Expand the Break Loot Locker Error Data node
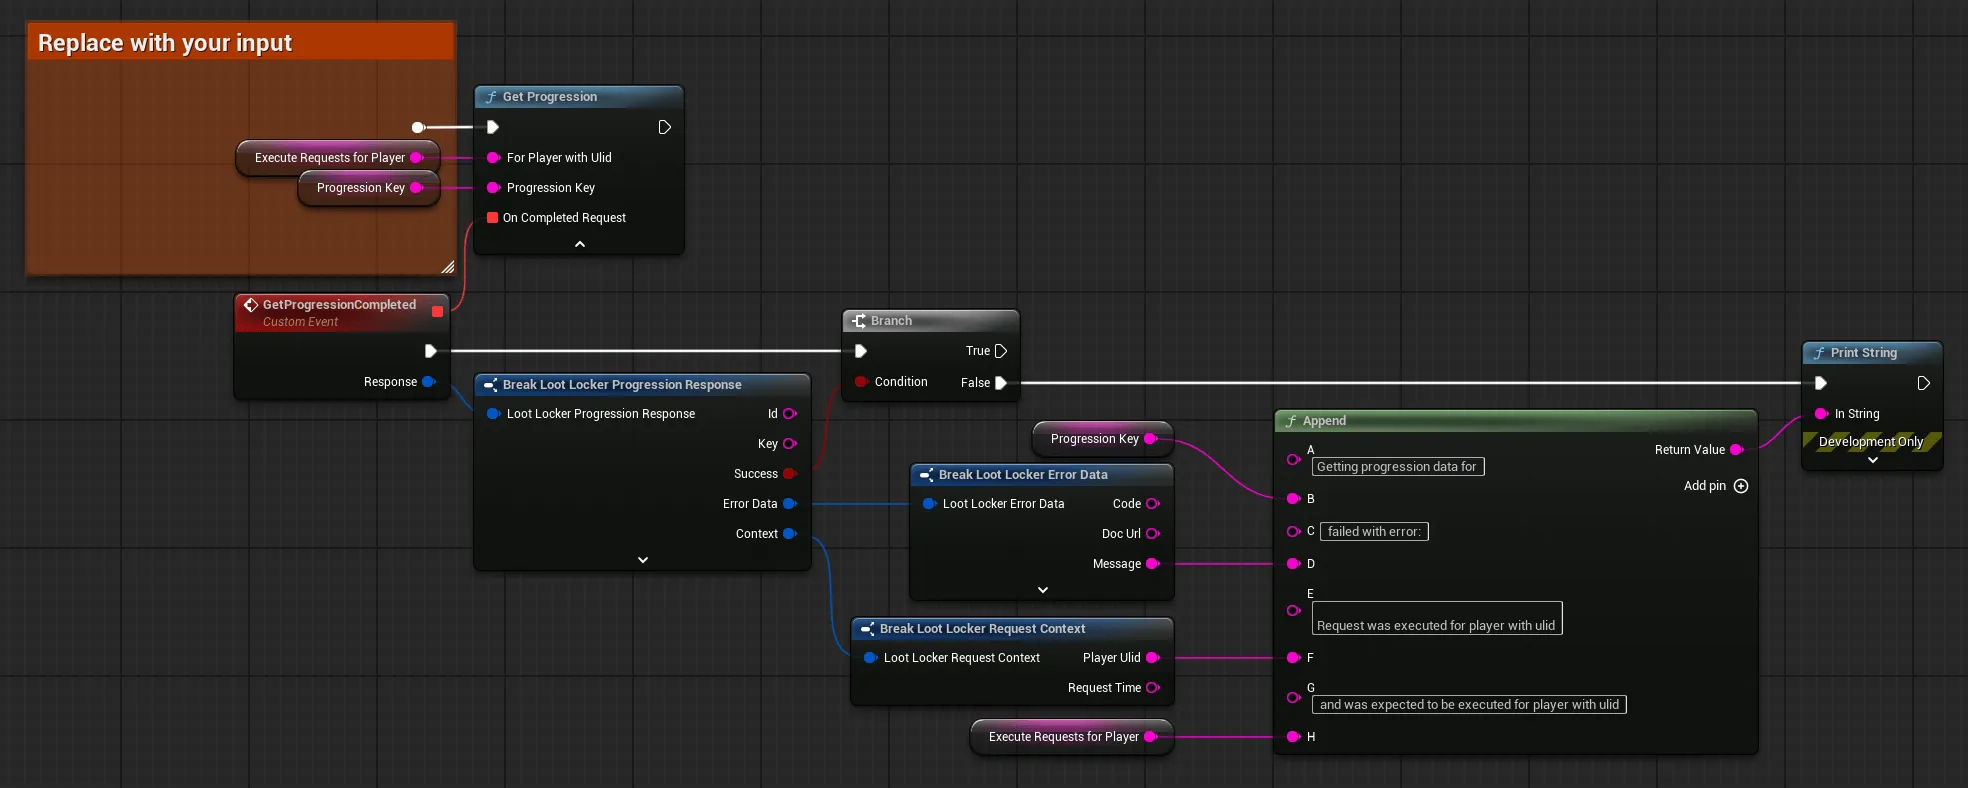The width and height of the screenshot is (1968, 788). coord(1043,590)
